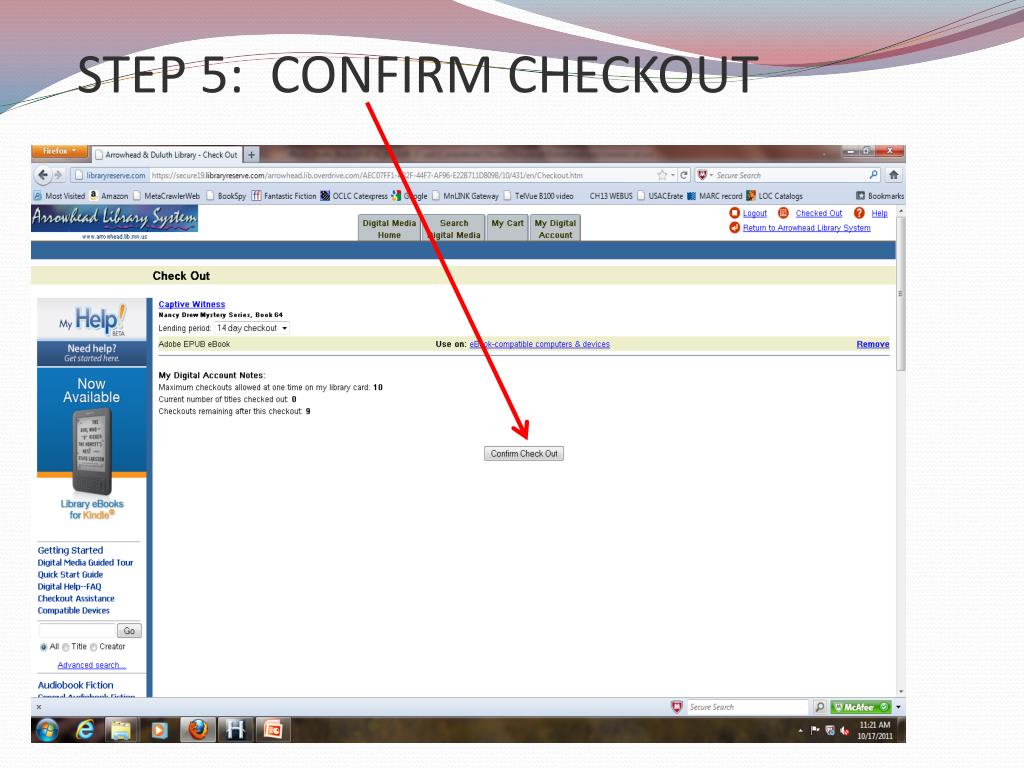
Task: Open Advanced search link
Action: 91,665
